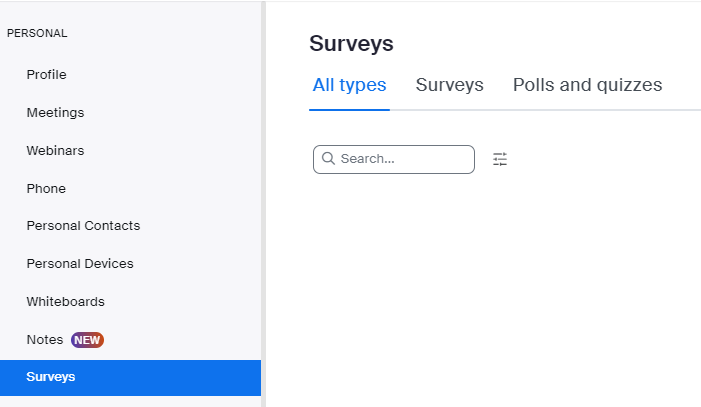The height and width of the screenshot is (407, 701).
Task: Select the highlighted Surveys sidebar item
Action: [51, 377]
